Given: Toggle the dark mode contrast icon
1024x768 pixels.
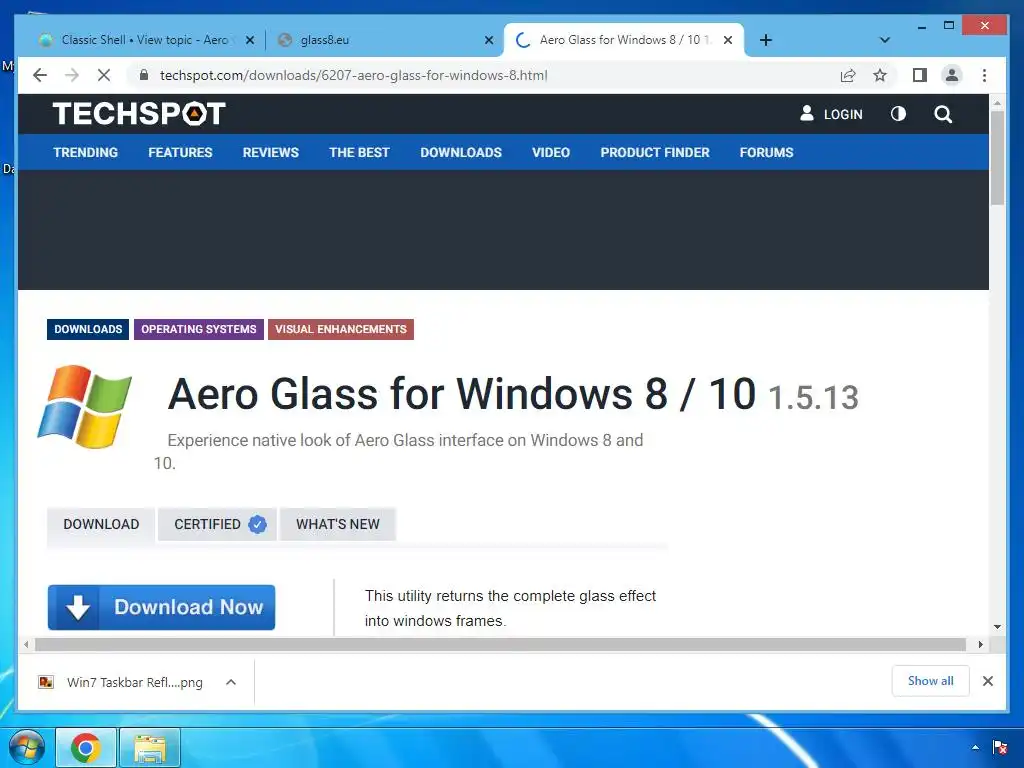Looking at the screenshot, I should [899, 114].
